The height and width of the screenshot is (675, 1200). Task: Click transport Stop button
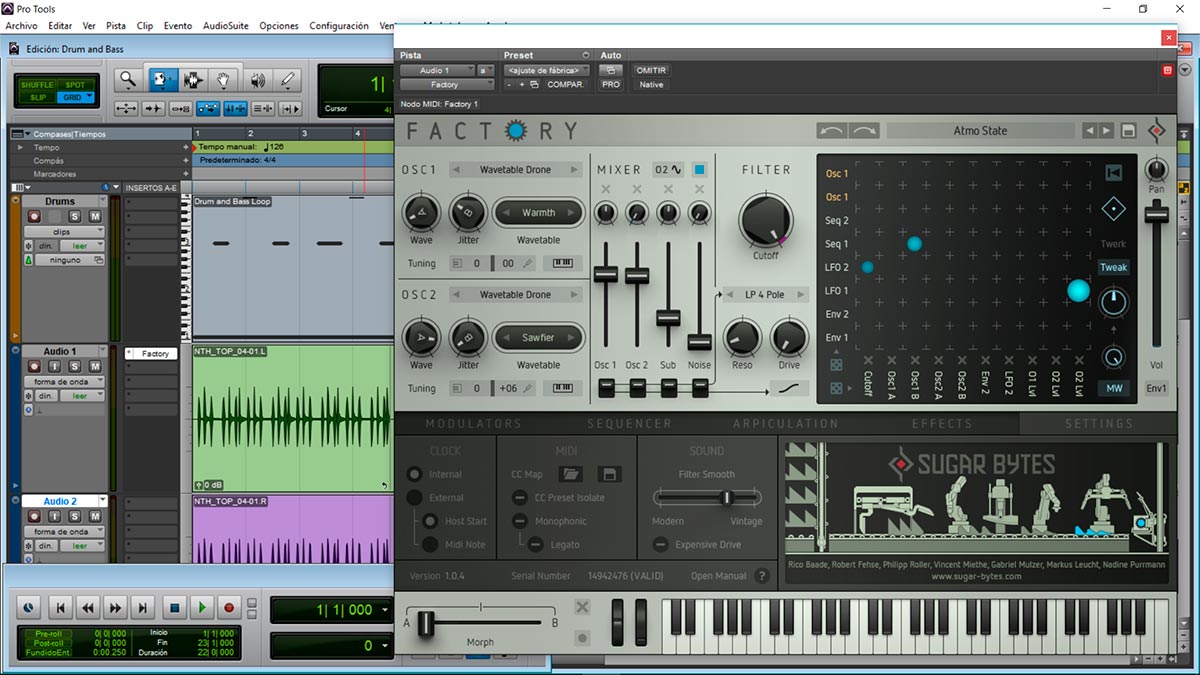click(173, 607)
